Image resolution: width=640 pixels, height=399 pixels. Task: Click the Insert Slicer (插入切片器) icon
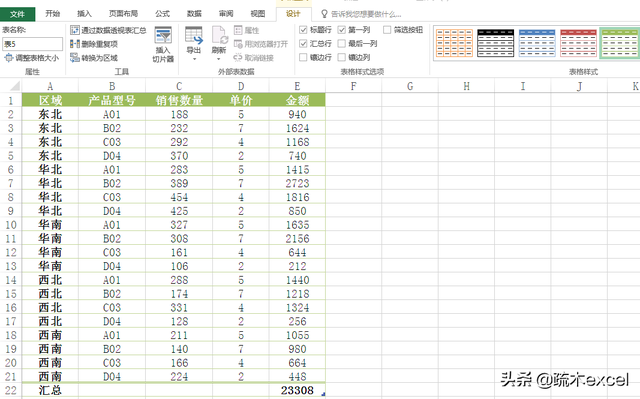[163, 35]
